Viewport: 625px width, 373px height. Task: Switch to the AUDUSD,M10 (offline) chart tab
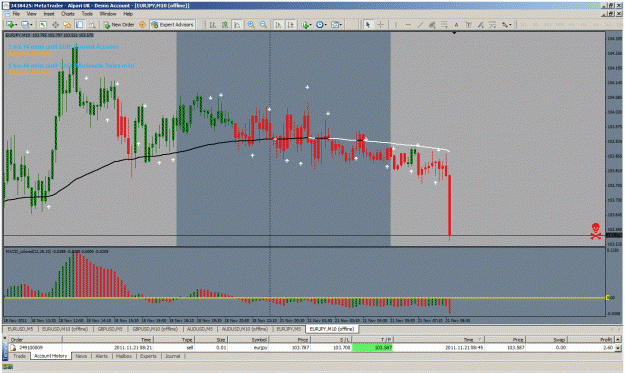tap(245, 329)
